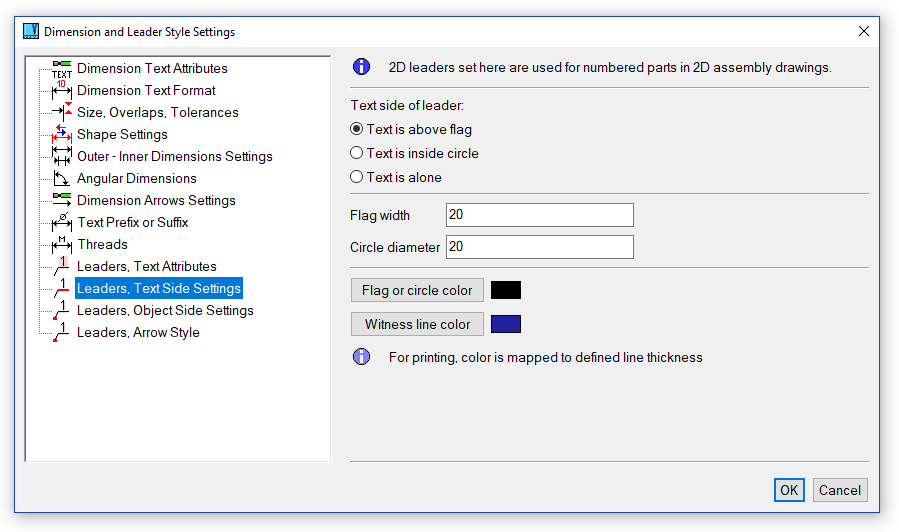
Task: Click the Size, Overlaps, Tolerances icon
Action: [x=62, y=113]
